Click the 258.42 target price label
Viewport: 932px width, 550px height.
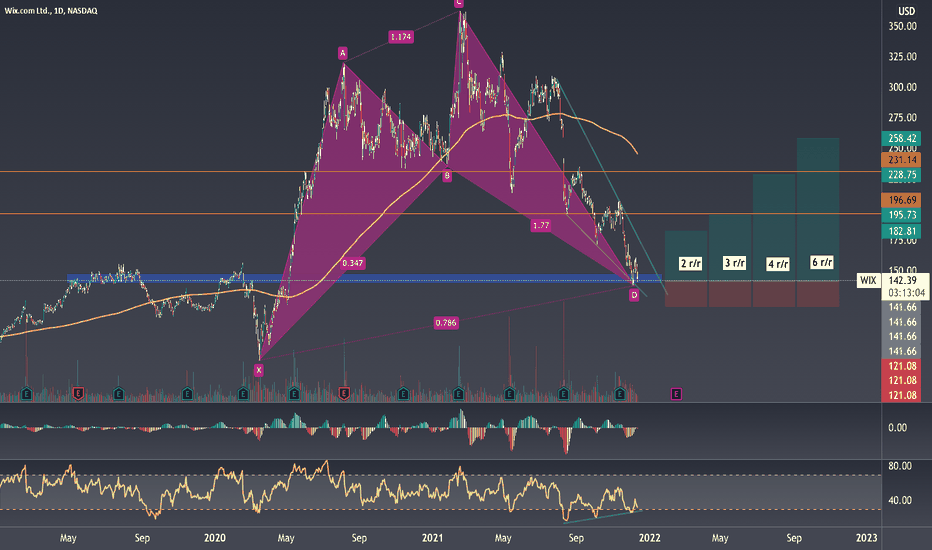902,139
